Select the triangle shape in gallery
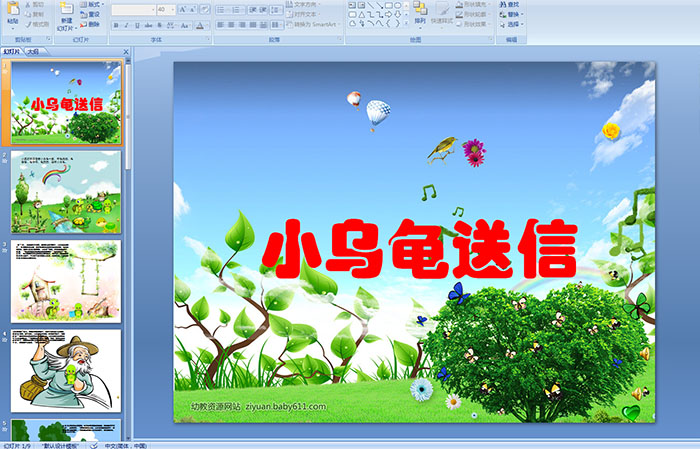700x449 pixels. tap(361, 14)
